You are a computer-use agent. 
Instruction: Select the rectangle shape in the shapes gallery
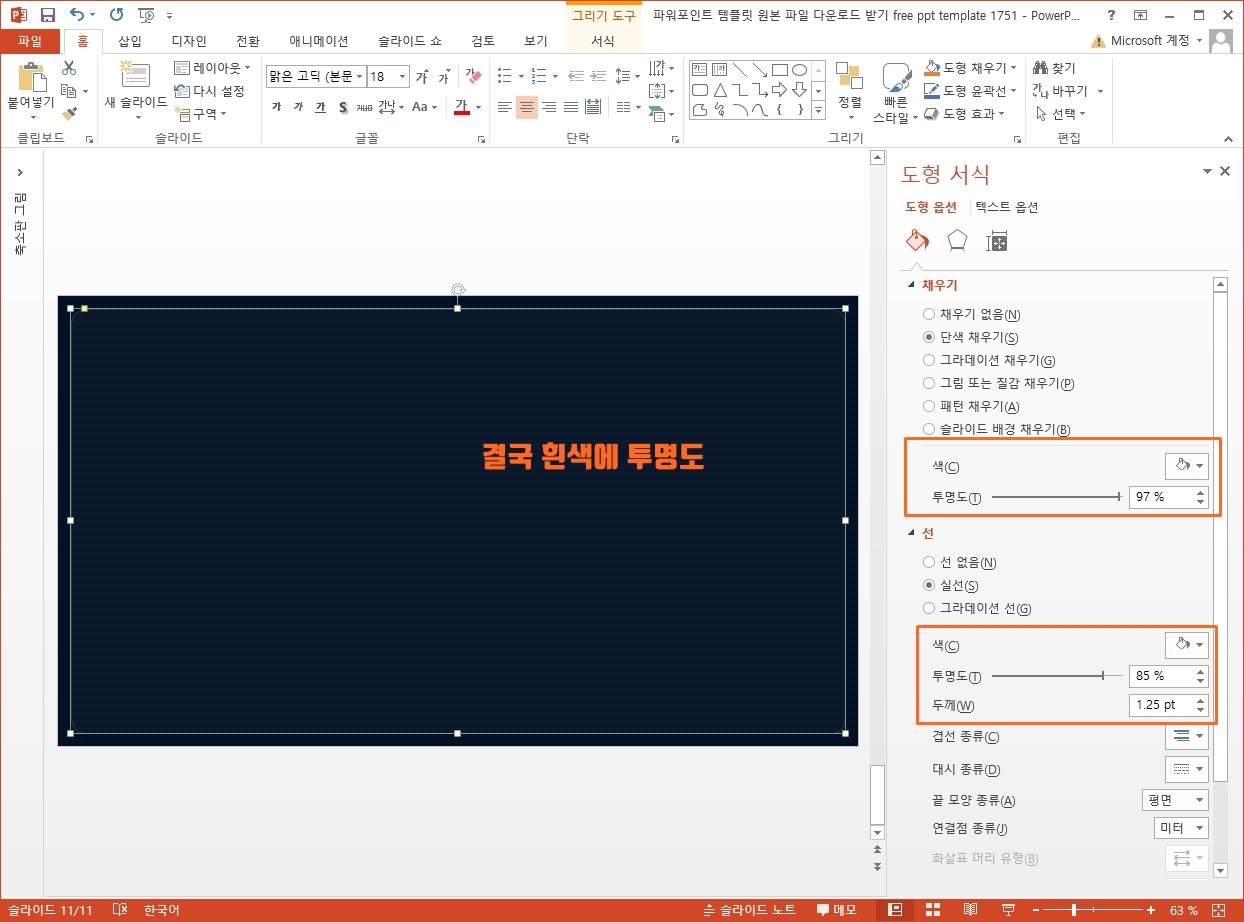(780, 69)
